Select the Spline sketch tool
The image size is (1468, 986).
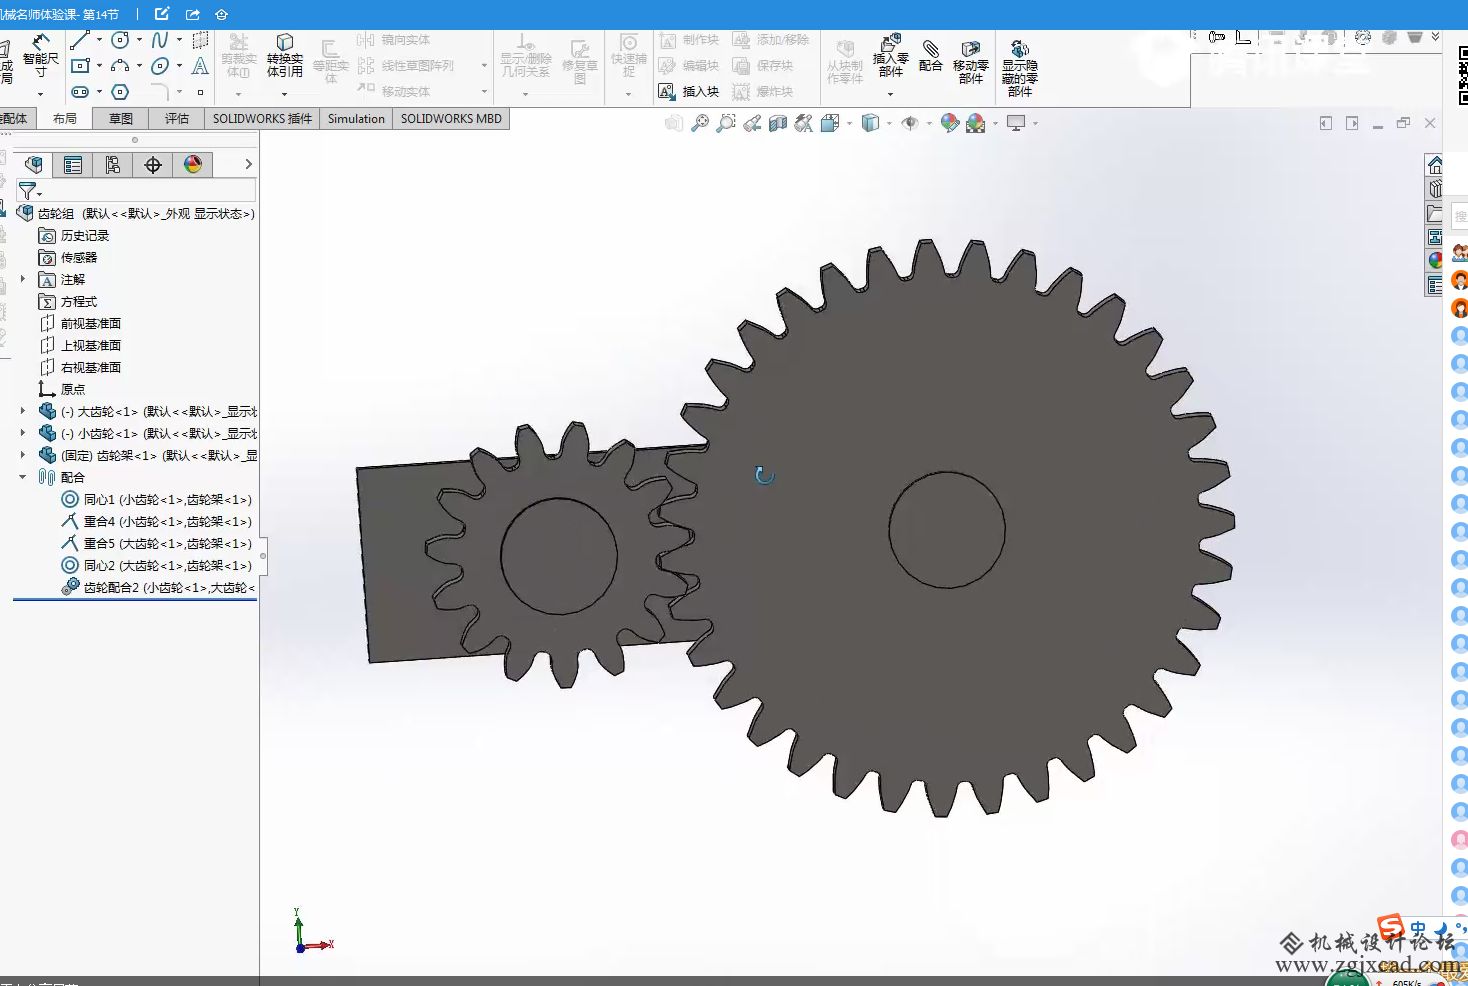coord(160,40)
